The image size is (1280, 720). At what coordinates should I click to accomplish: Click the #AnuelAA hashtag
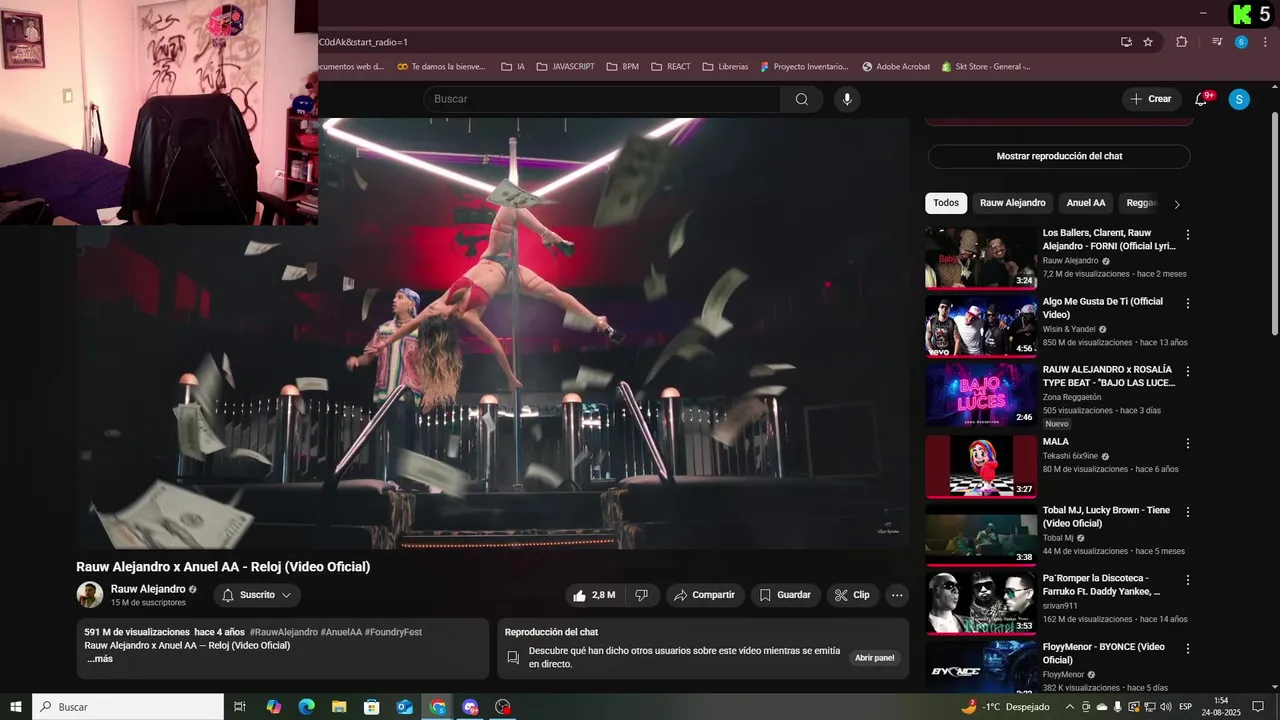(341, 632)
